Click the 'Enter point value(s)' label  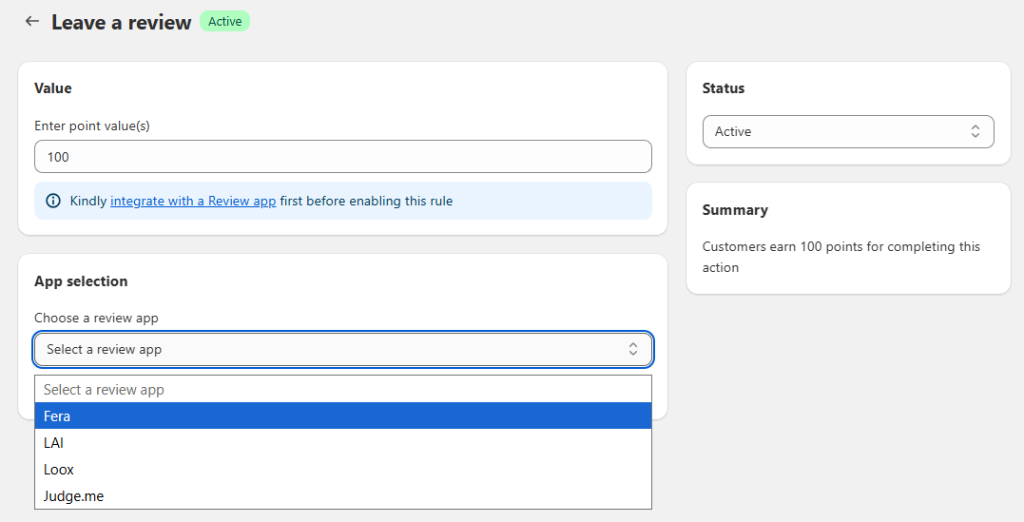click(92, 126)
